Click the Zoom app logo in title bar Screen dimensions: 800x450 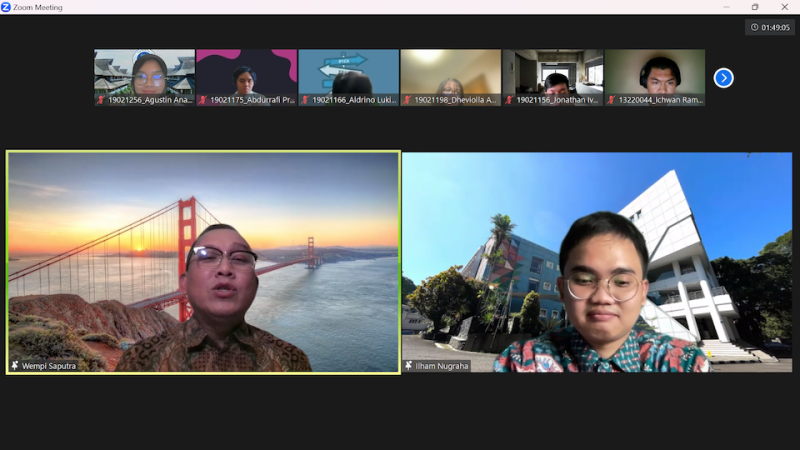[x=8, y=7]
